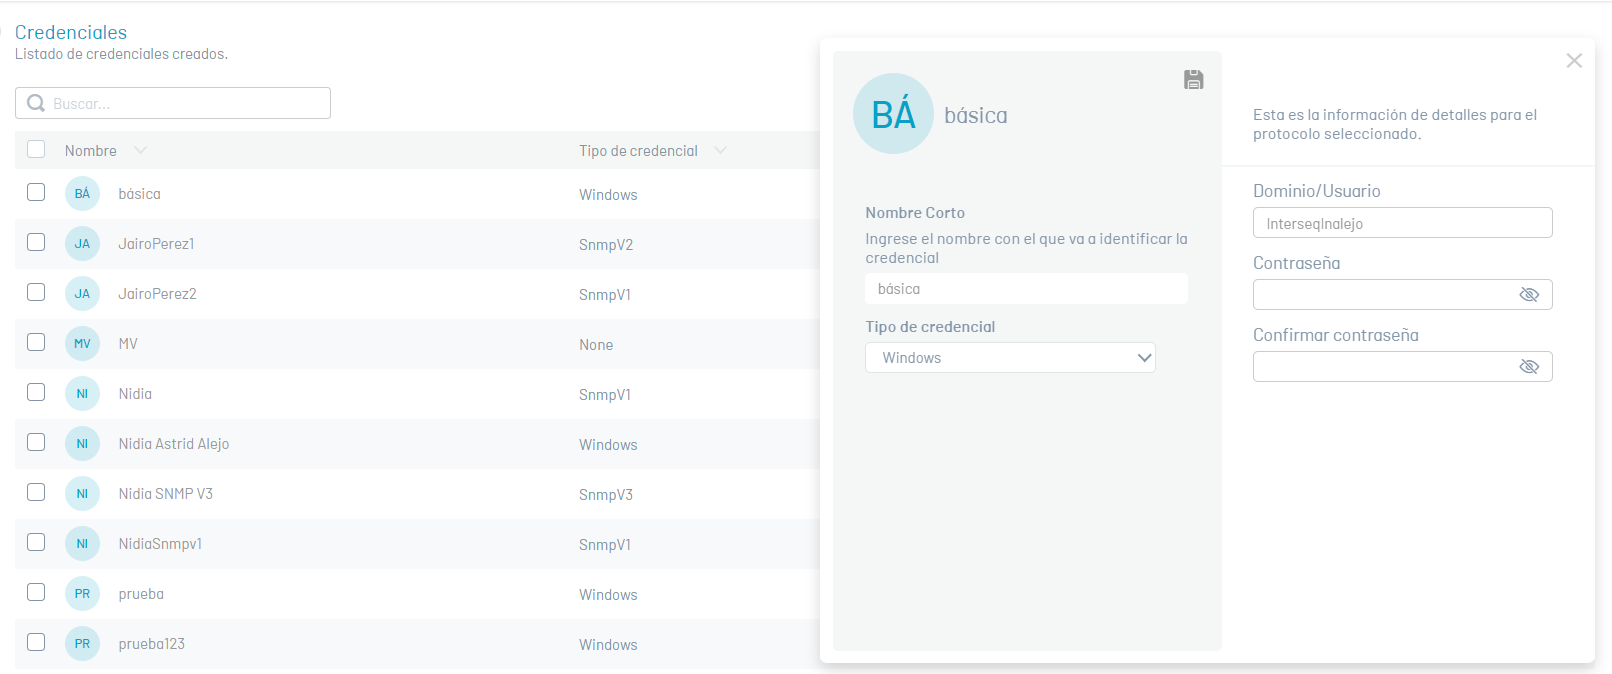Click the large BÁ avatar in detail panel

pyautogui.click(x=893, y=114)
